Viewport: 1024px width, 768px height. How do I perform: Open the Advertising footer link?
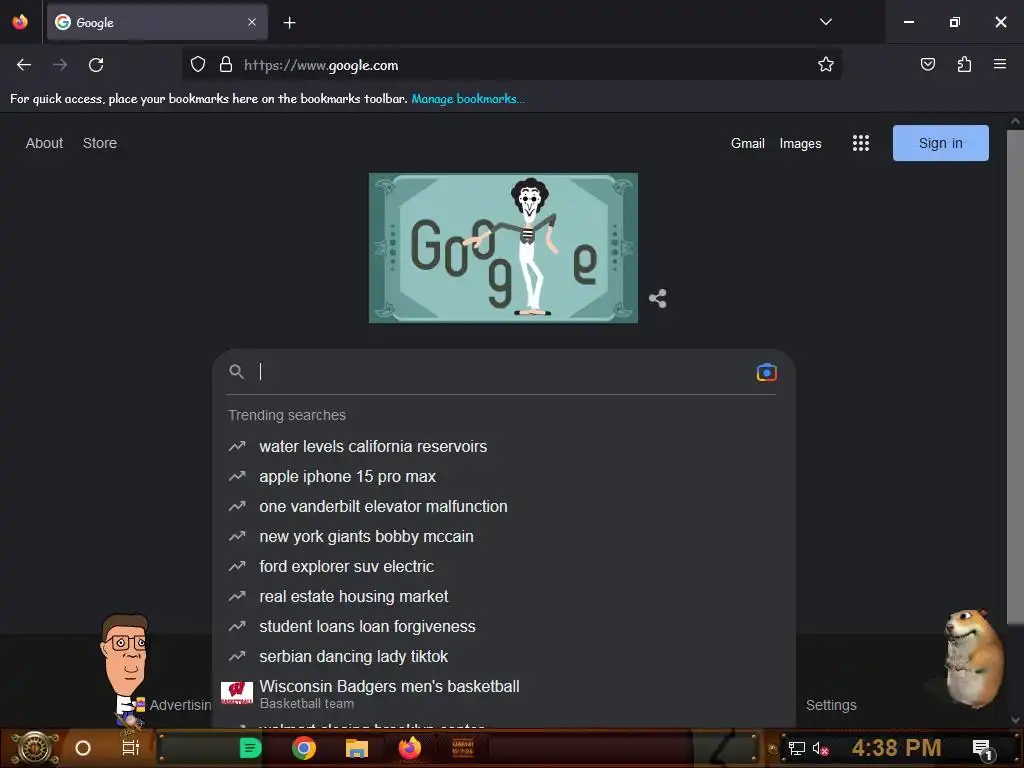180,705
